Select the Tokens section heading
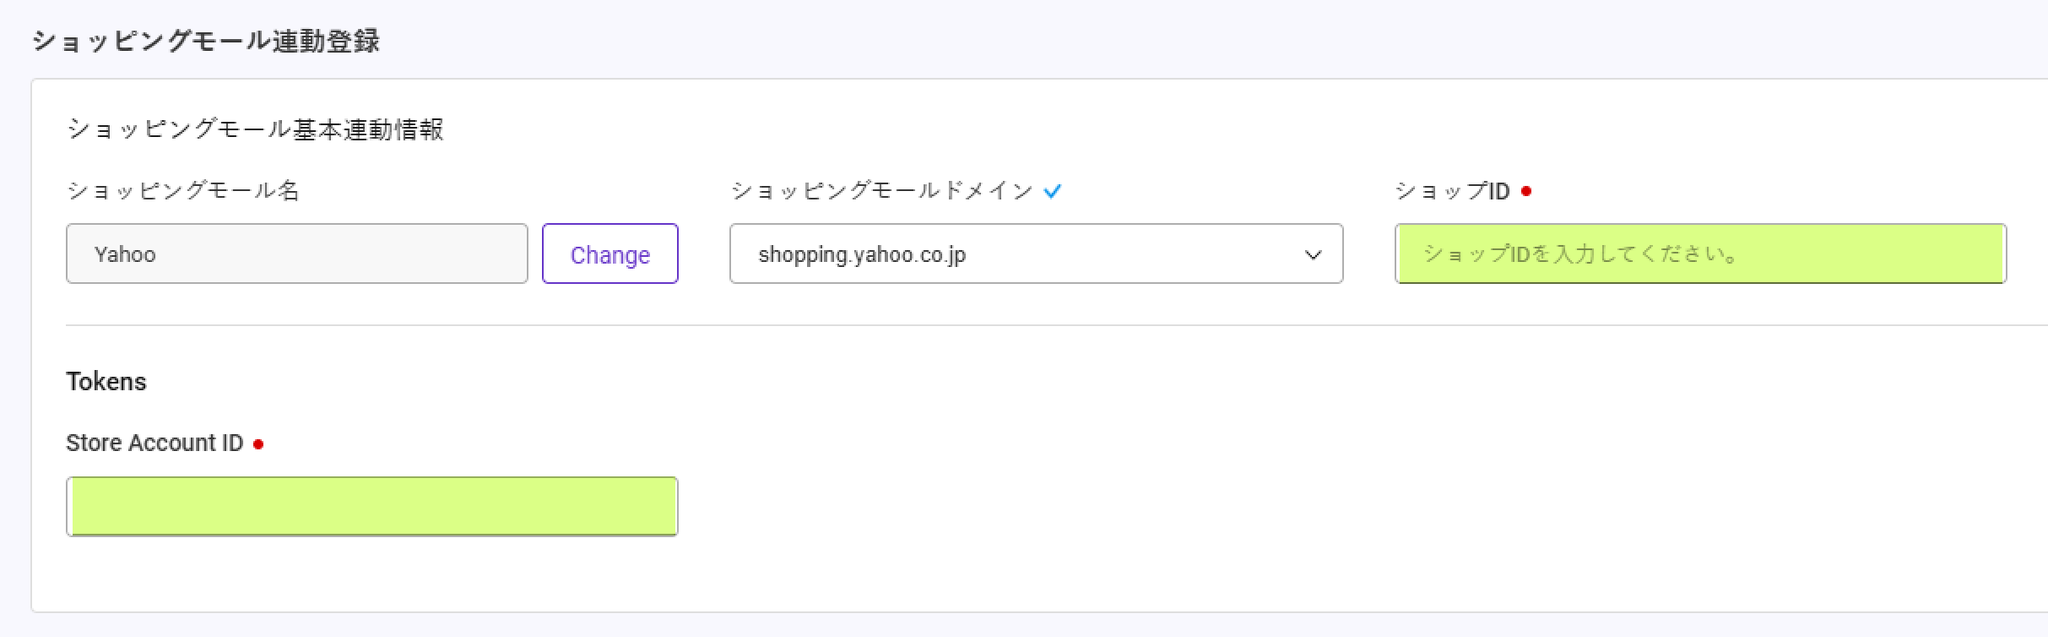 coord(106,382)
